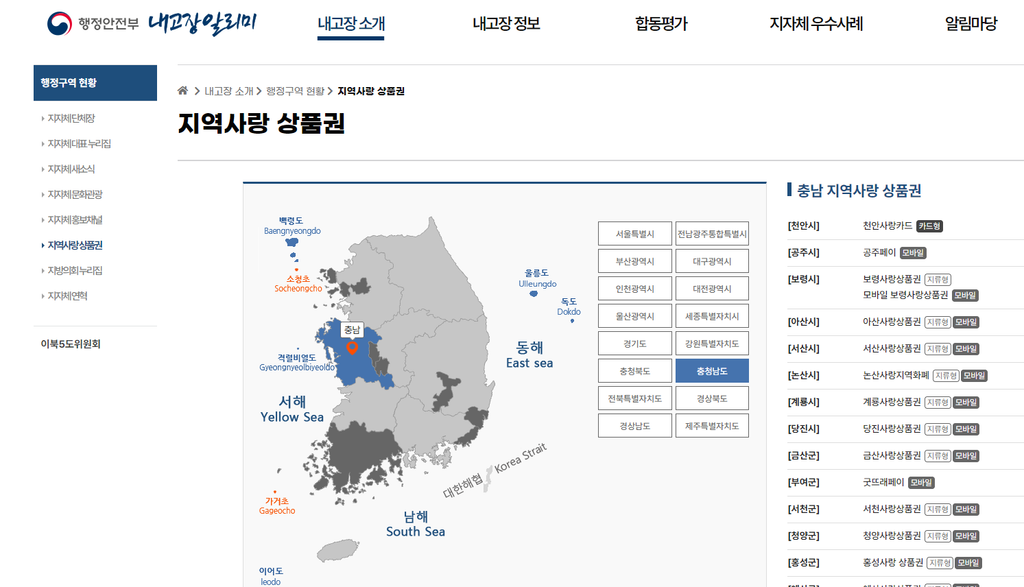Screen dimensions: 1024x587
Task: Select the 인천광역시 region button
Action: pos(635,289)
